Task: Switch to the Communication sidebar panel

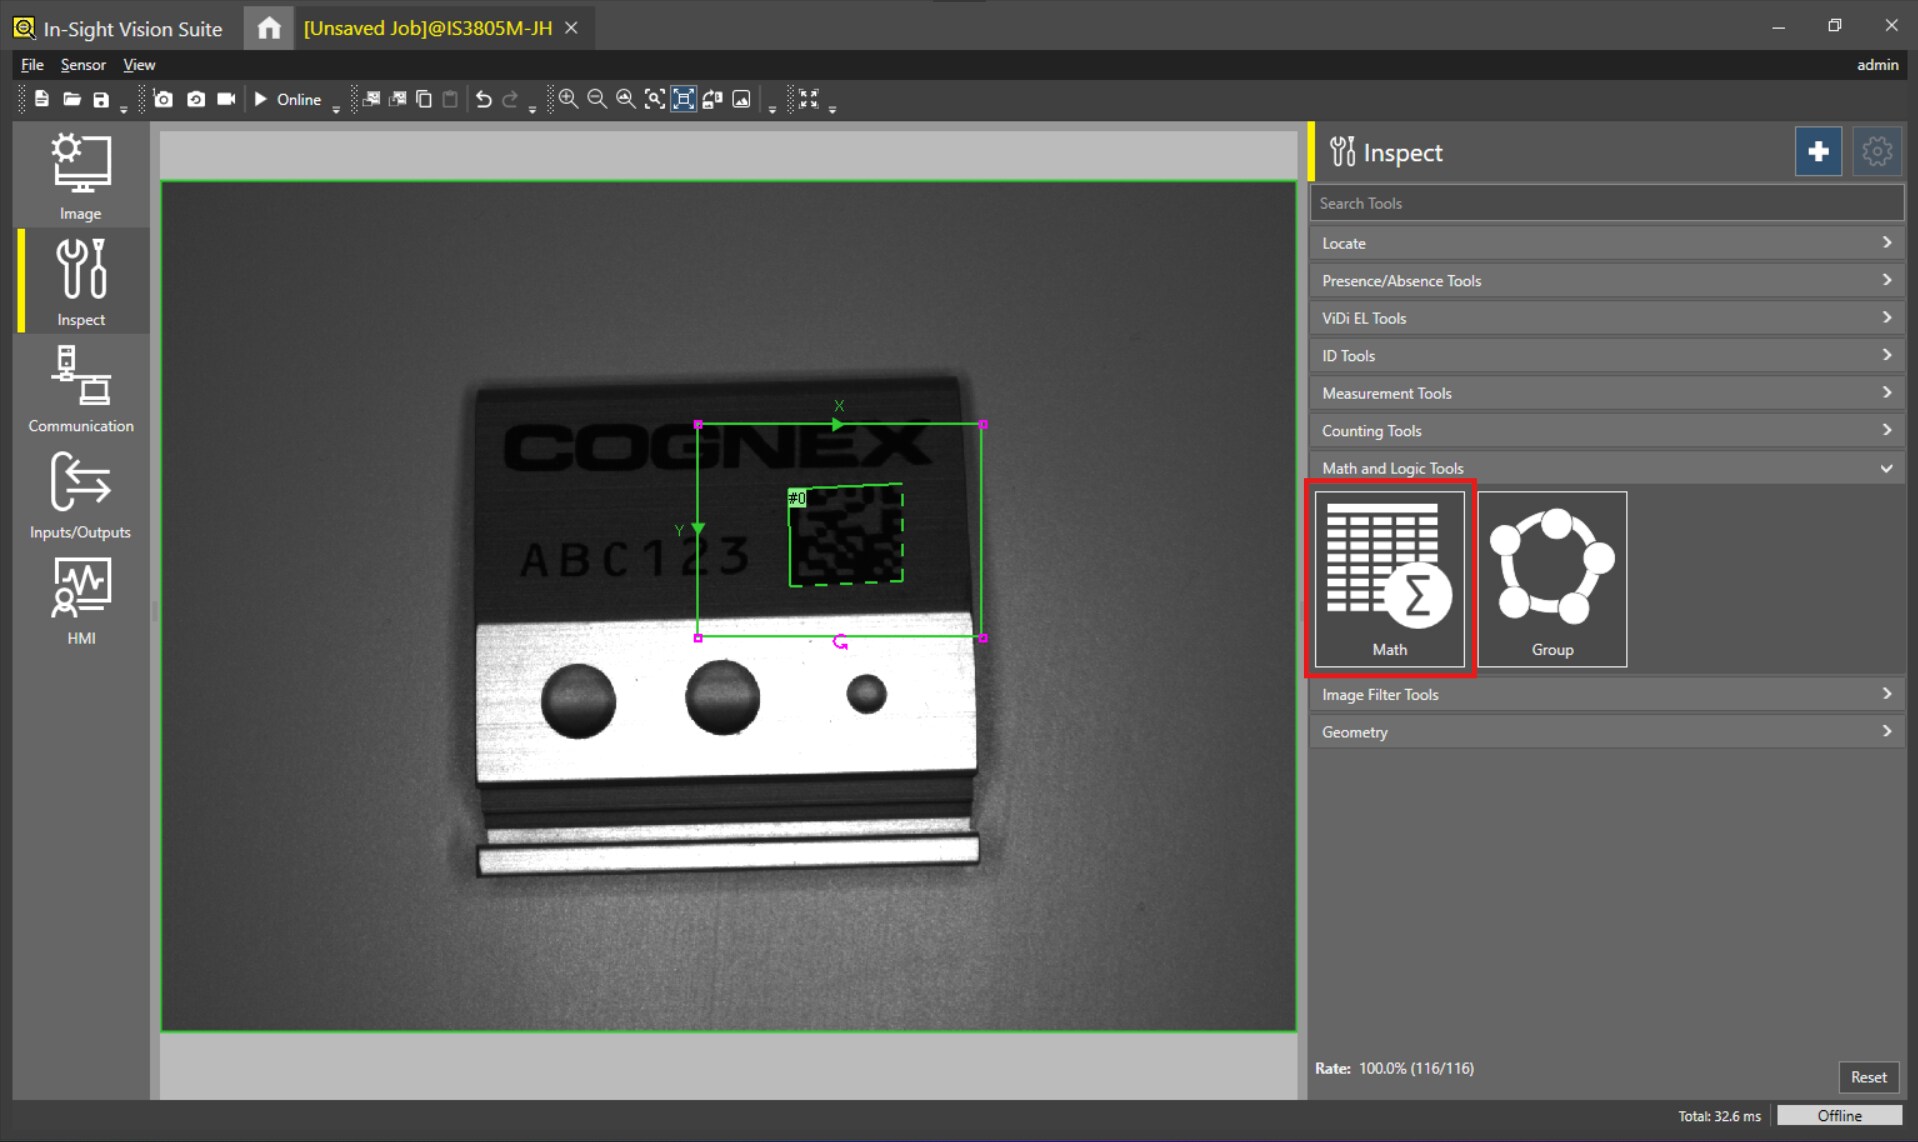Action: coord(80,390)
